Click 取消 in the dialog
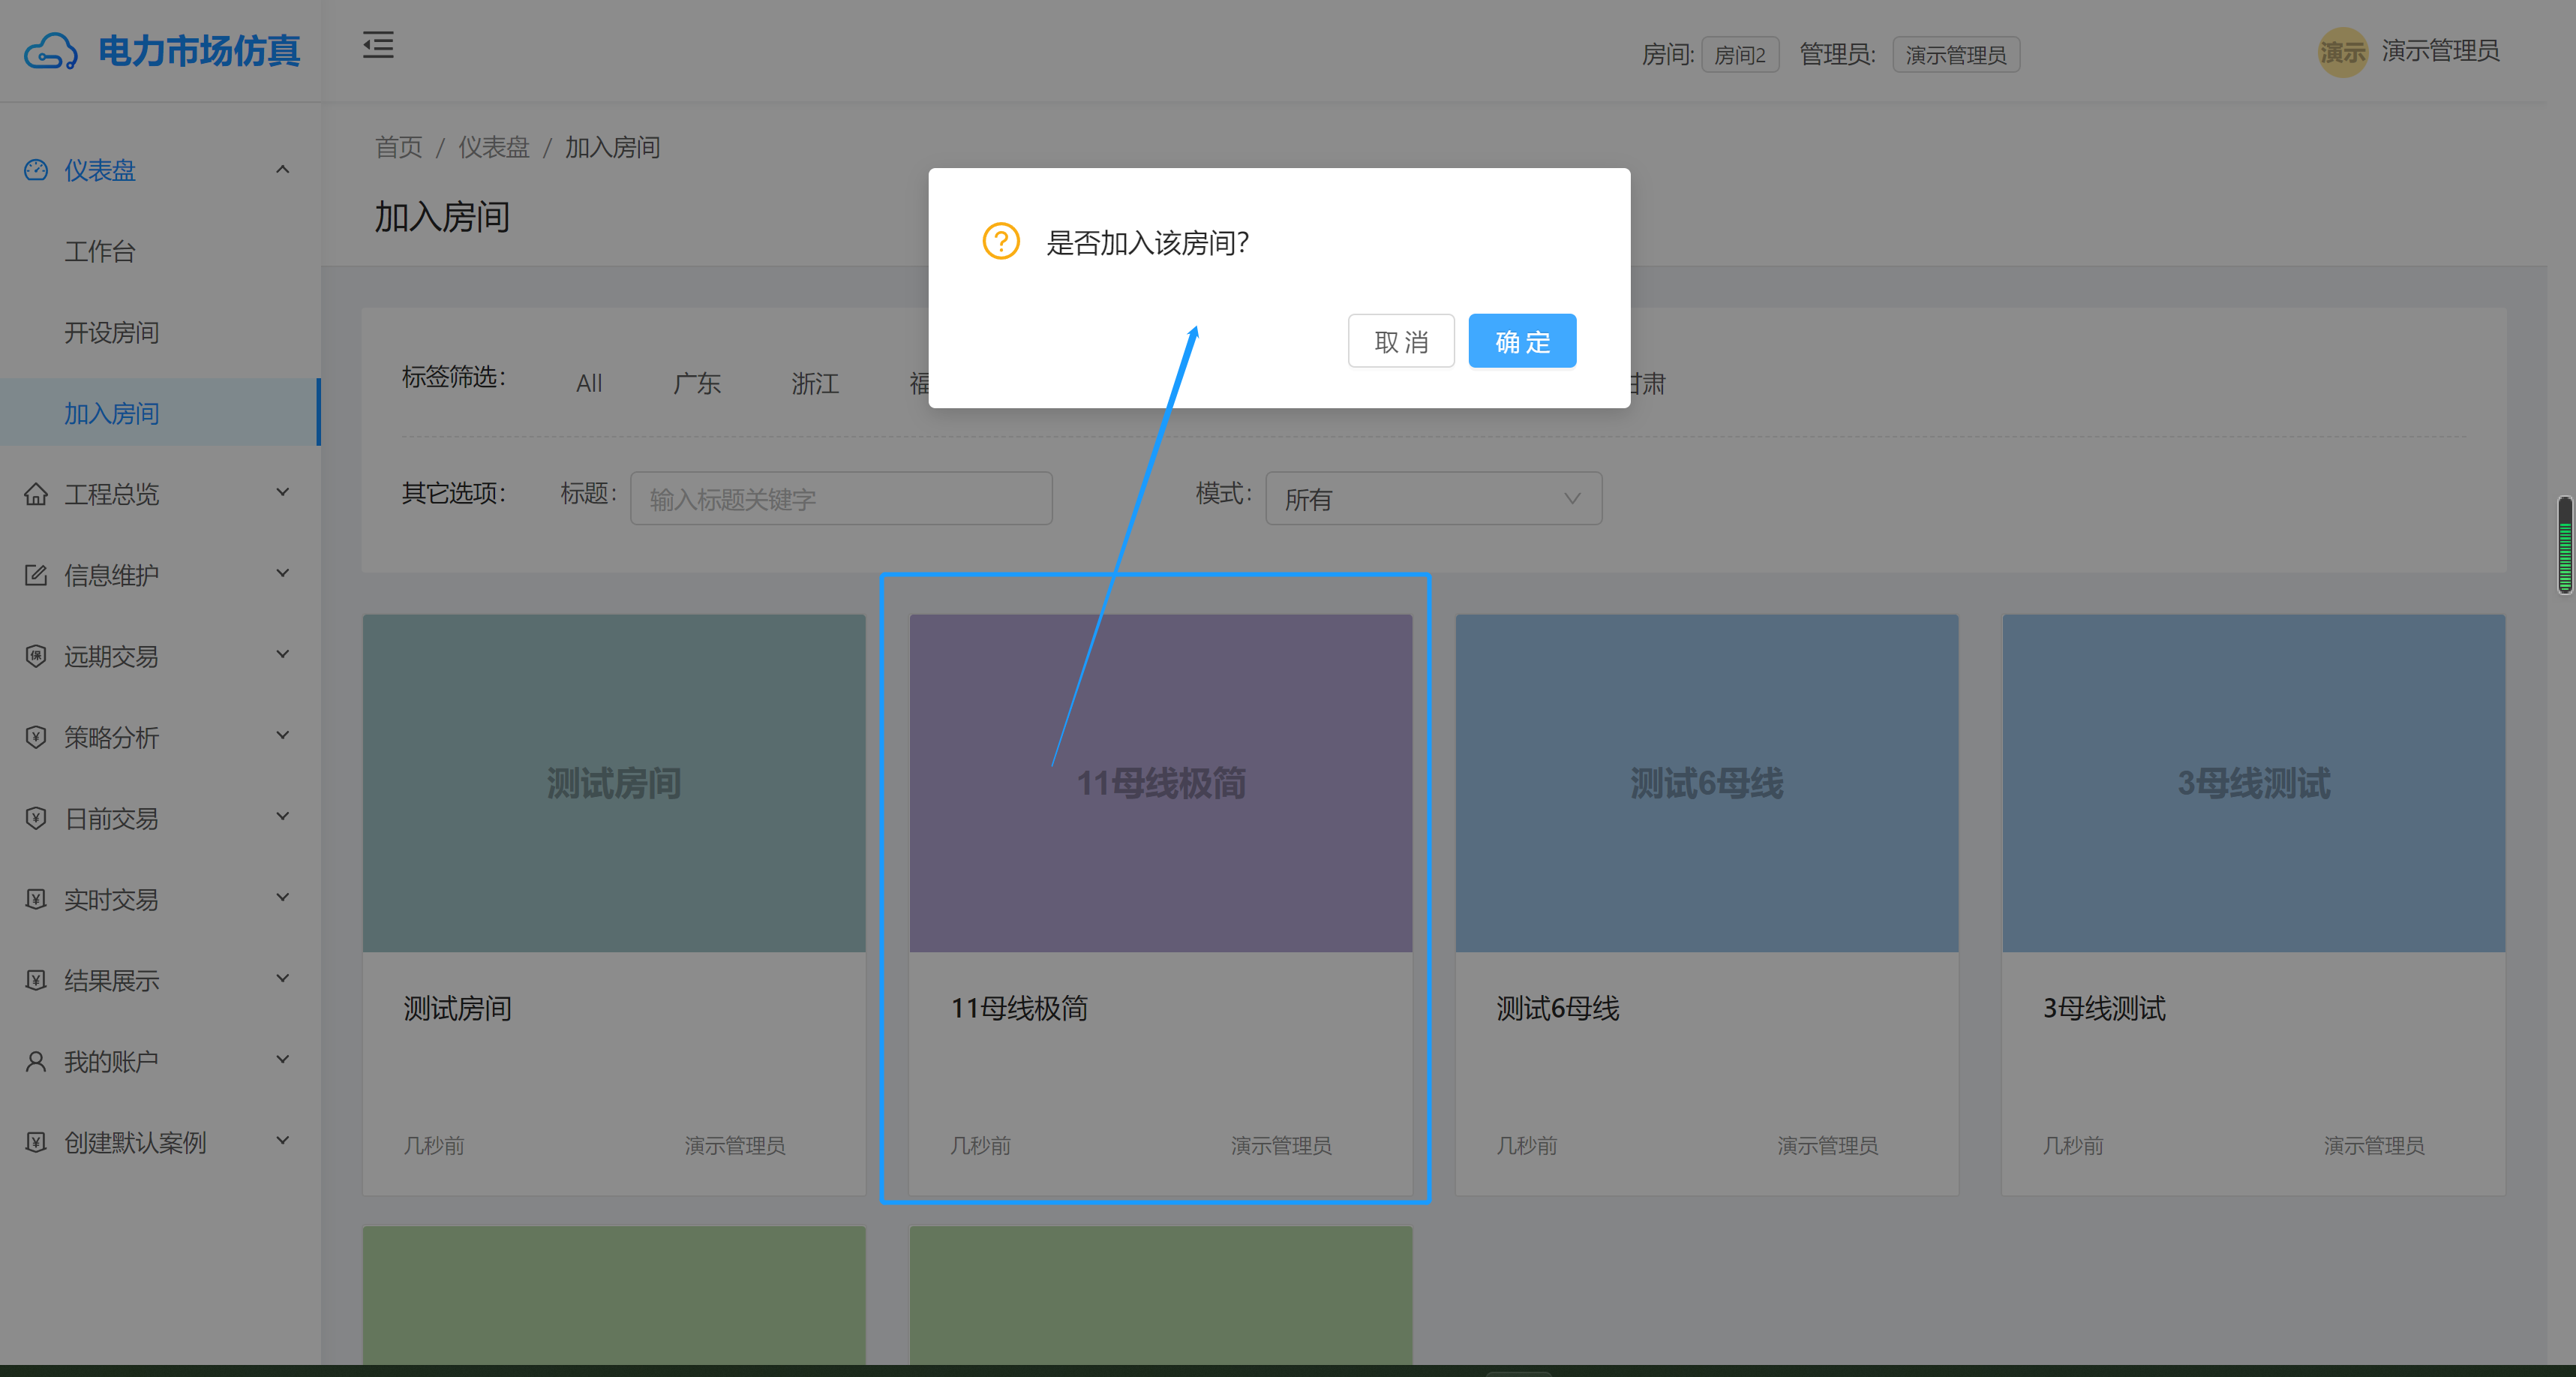2576x1377 pixels. point(1401,341)
